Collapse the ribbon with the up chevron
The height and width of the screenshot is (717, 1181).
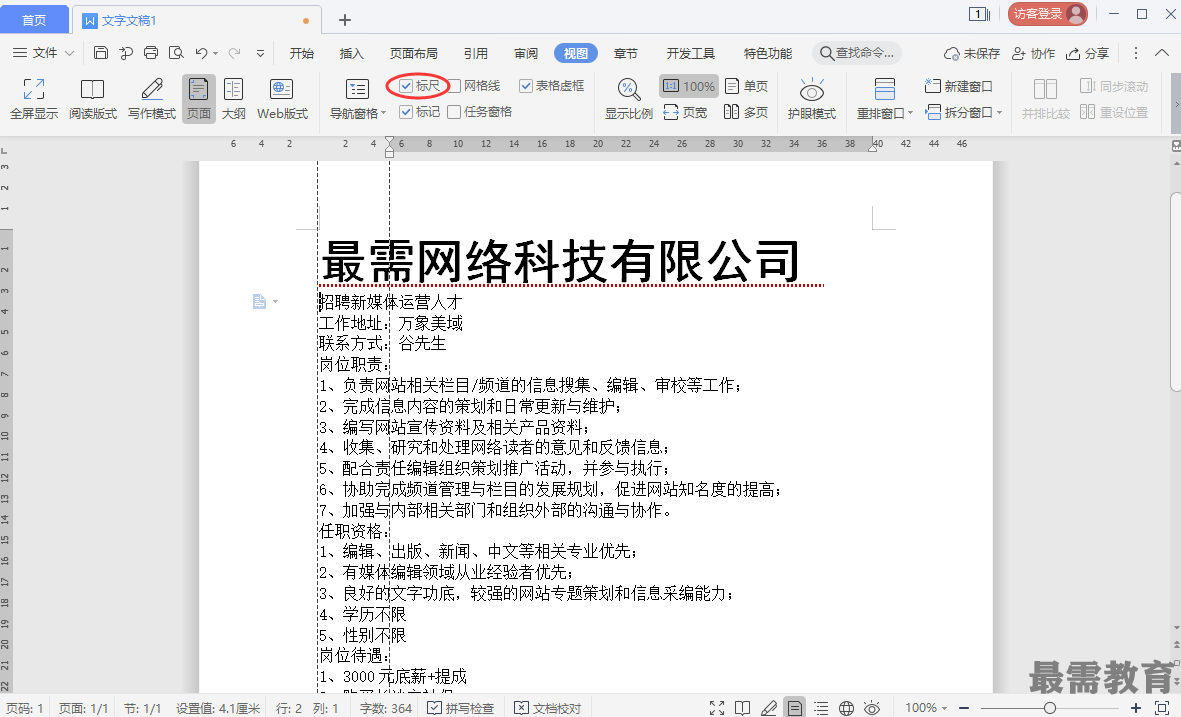(x=1162, y=53)
